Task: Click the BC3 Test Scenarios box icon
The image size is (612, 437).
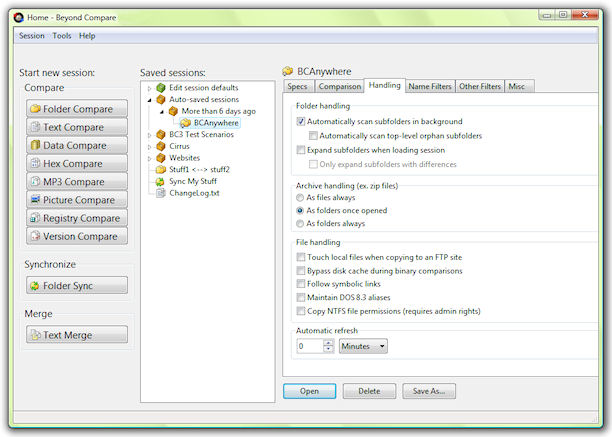Action: tap(161, 135)
